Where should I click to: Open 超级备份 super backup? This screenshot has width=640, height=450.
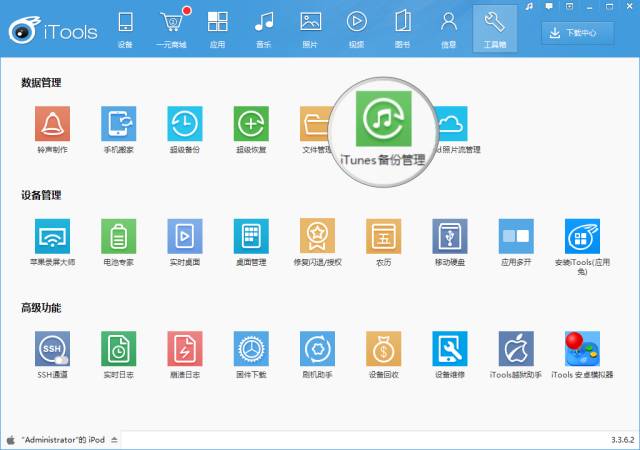tap(184, 123)
